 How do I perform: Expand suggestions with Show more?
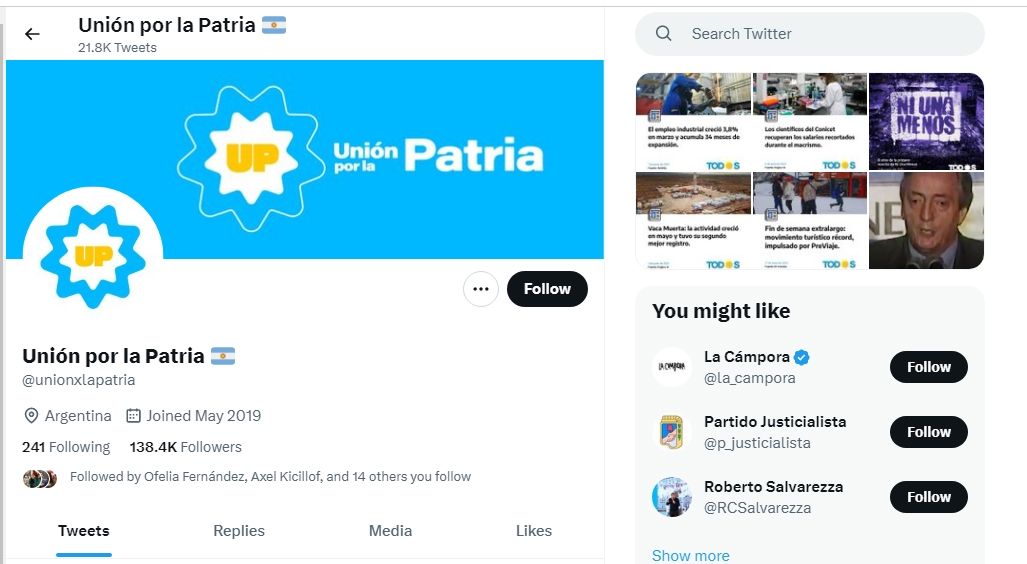(690, 555)
